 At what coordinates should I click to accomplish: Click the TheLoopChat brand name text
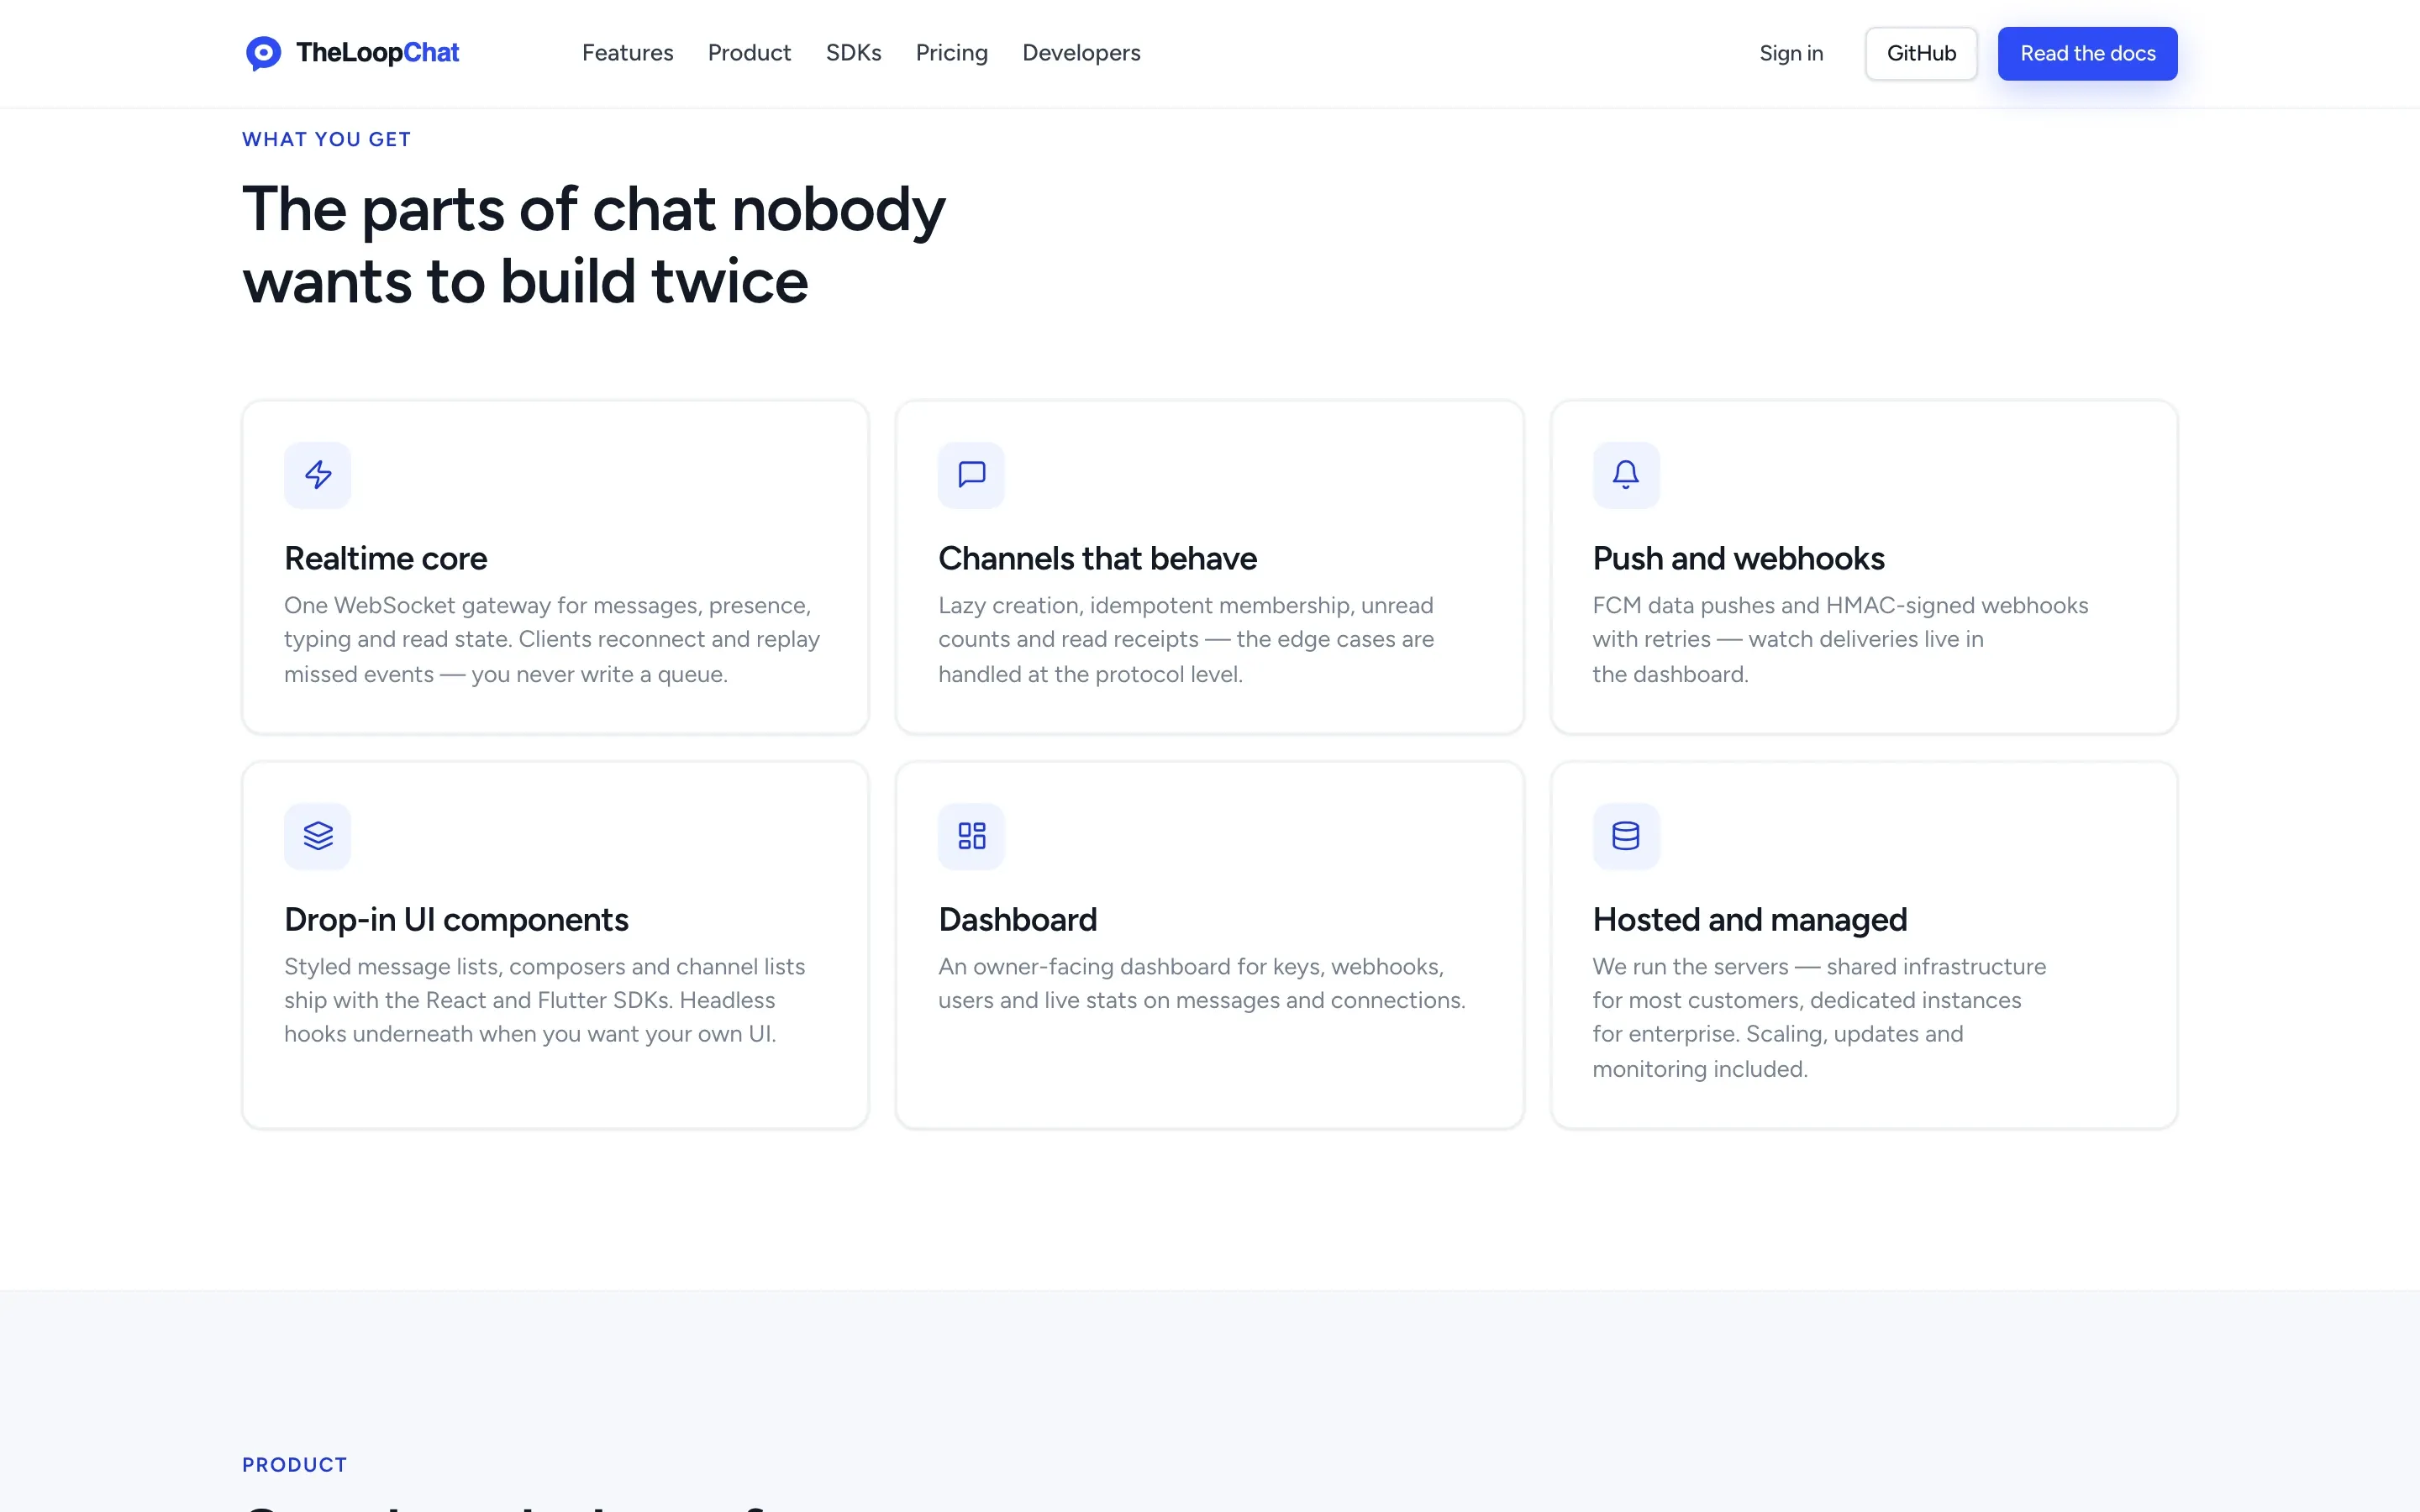coord(377,53)
